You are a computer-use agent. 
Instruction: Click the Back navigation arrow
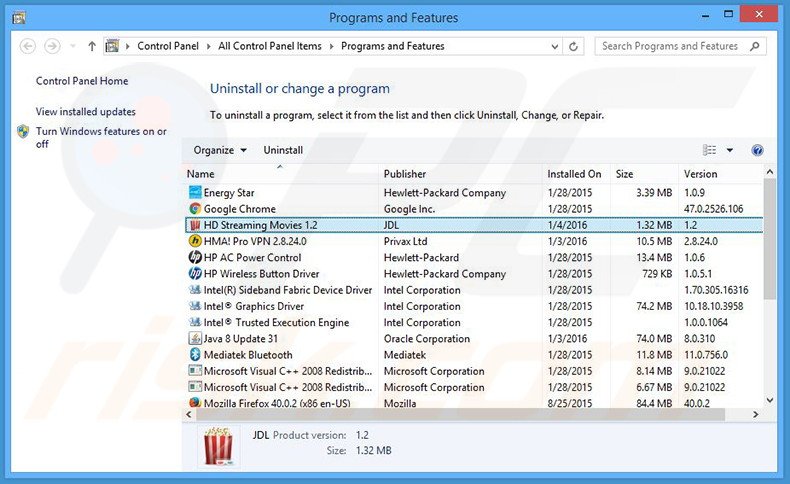pyautogui.click(x=28, y=46)
